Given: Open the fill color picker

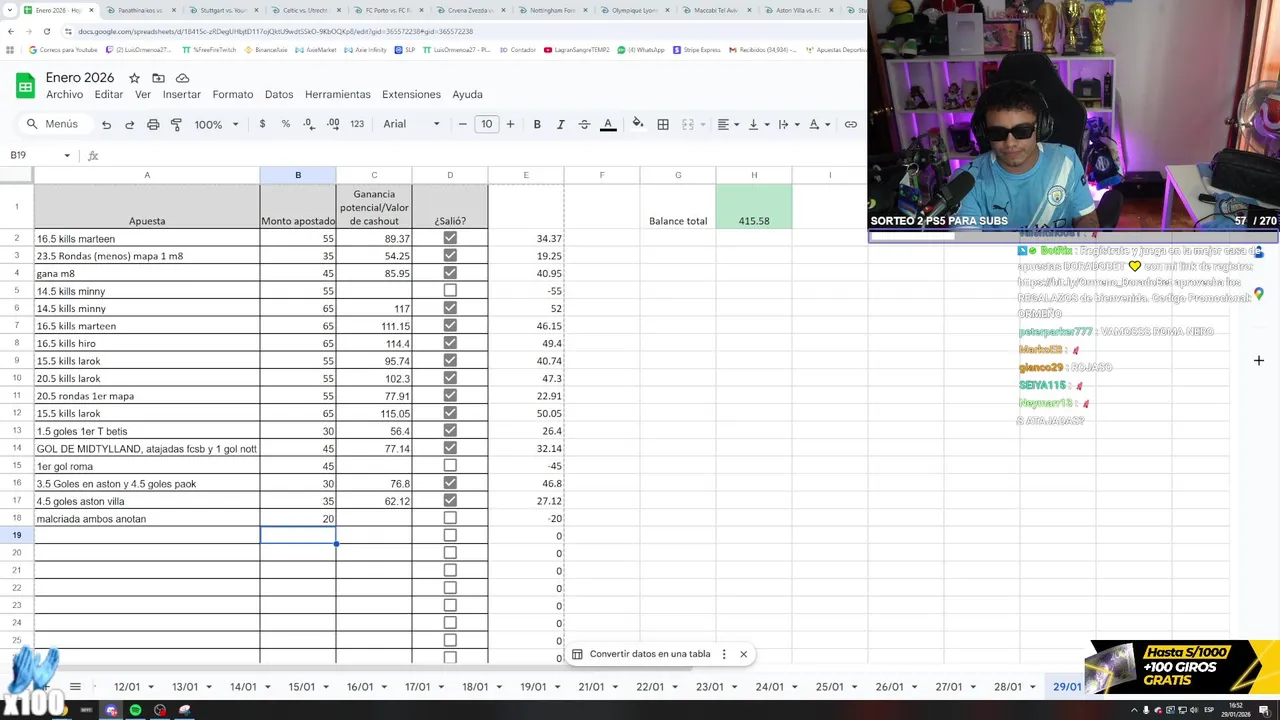Looking at the screenshot, I should coord(638,124).
